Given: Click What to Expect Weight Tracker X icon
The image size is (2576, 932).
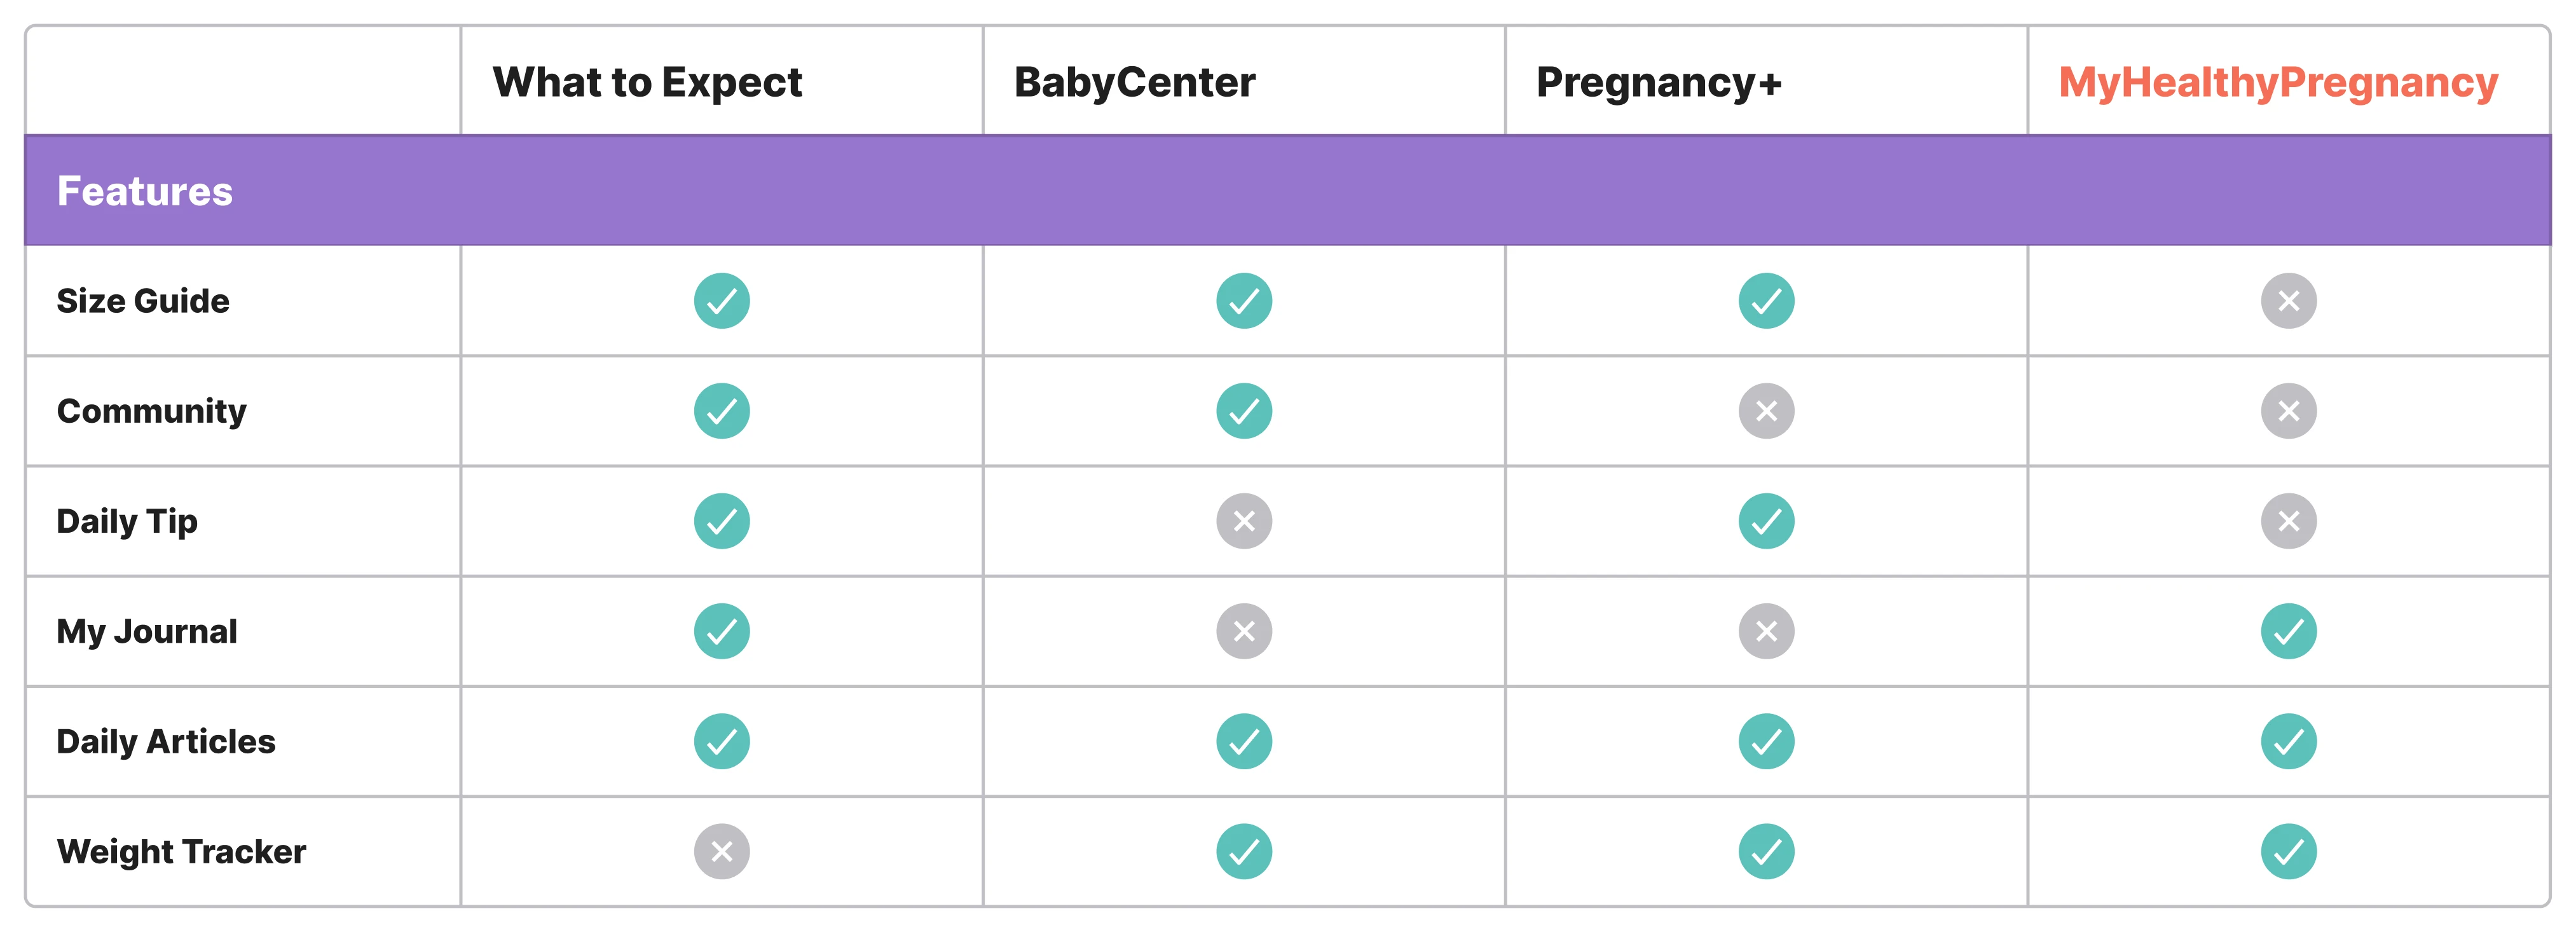Looking at the screenshot, I should pos(721,851).
